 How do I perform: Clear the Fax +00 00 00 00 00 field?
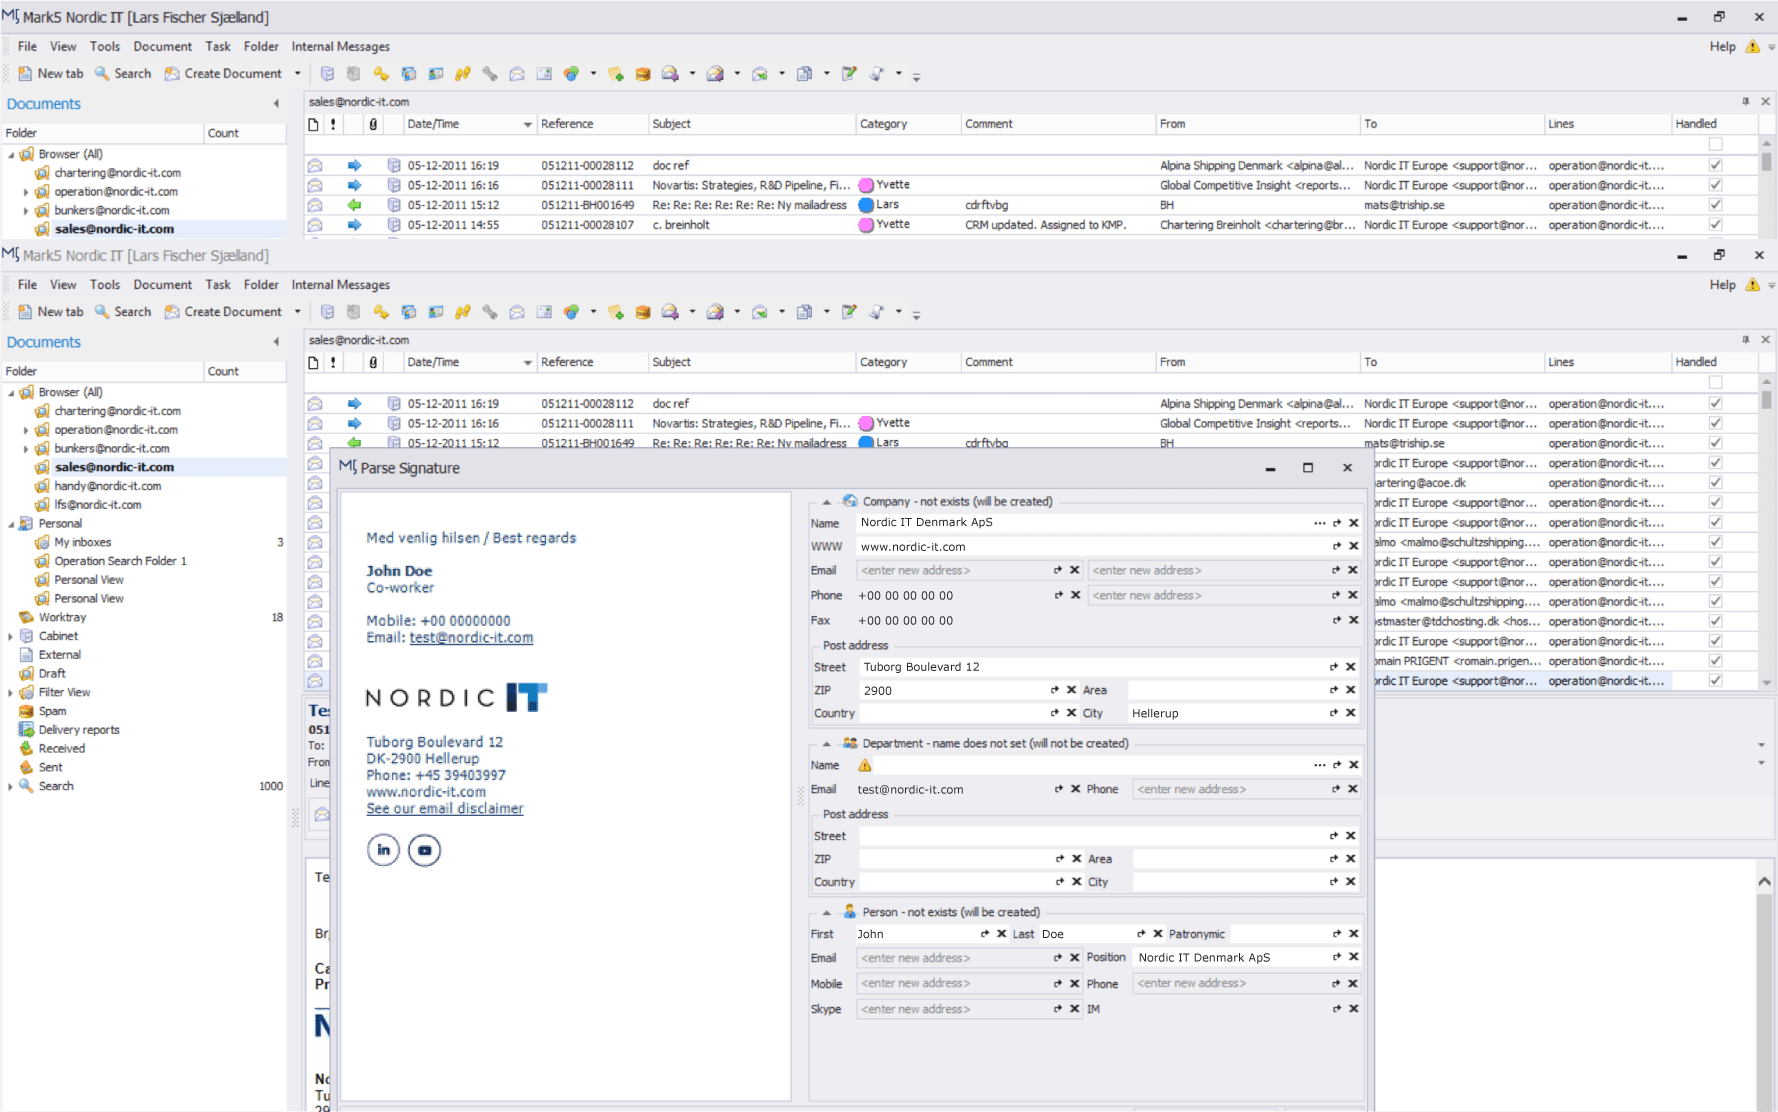click(1353, 620)
